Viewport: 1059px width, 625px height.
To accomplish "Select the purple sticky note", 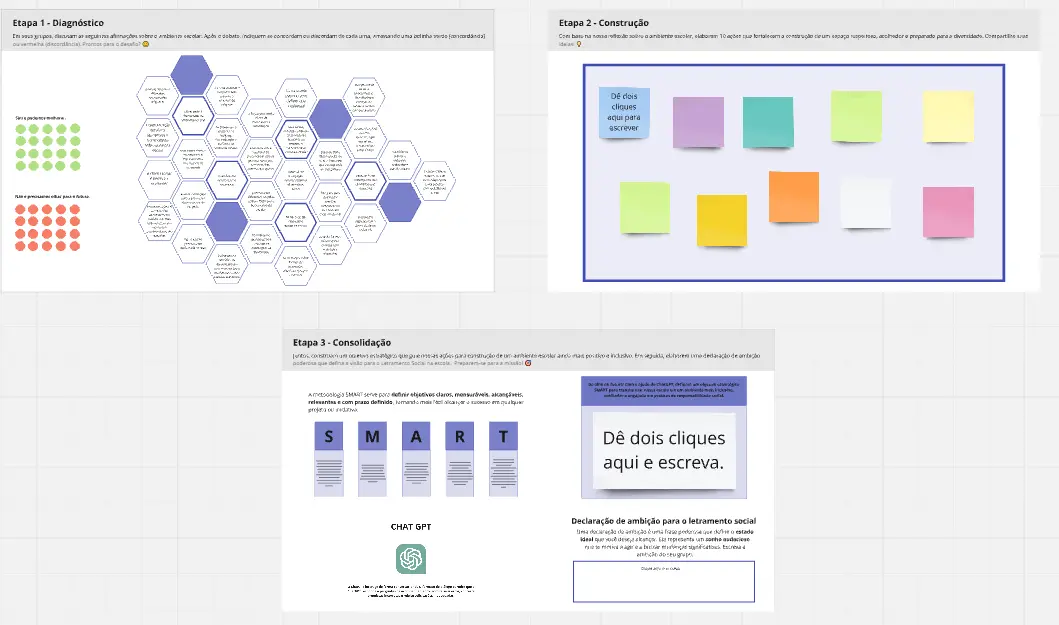I will point(698,123).
